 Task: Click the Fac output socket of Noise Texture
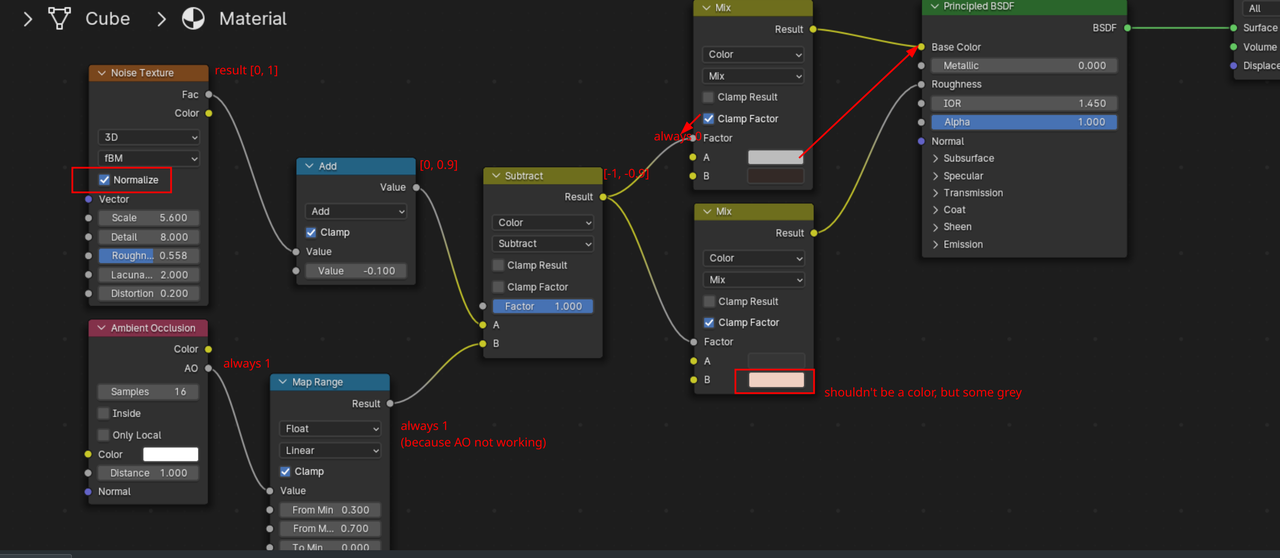[209, 95]
